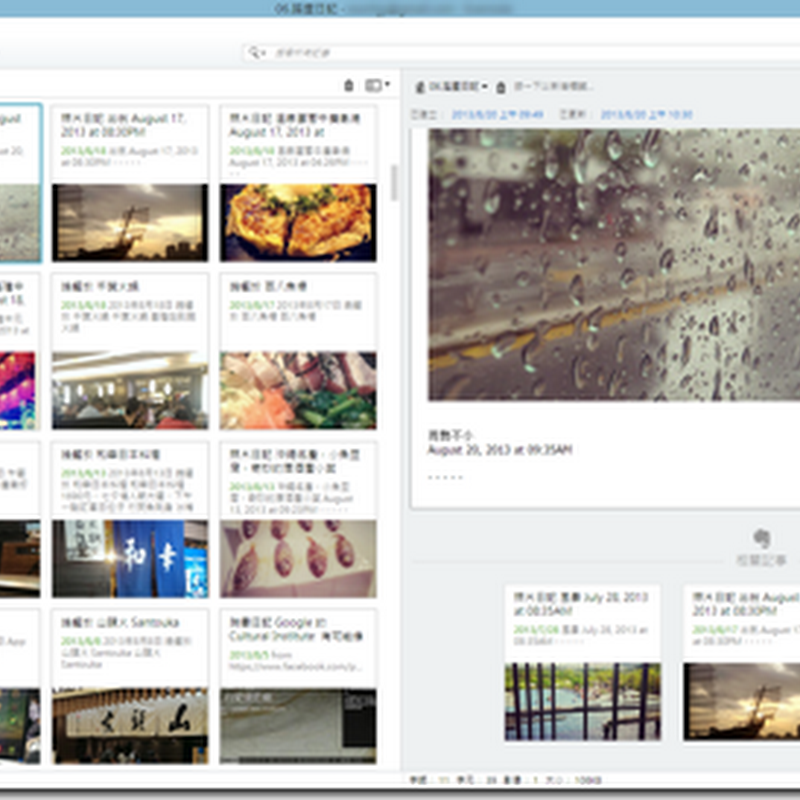Open the note card with the blue noren curtain photo
800x800 pixels.
tap(130, 520)
